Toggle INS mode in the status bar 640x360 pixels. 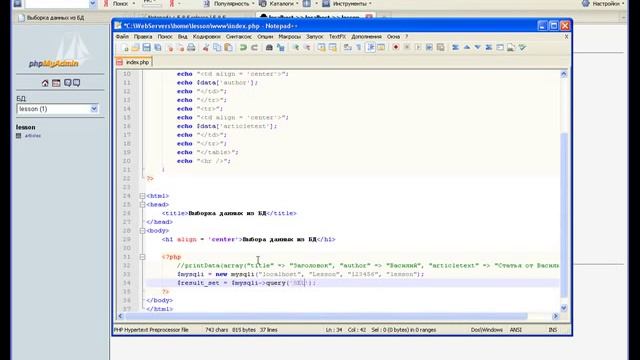tap(552, 330)
